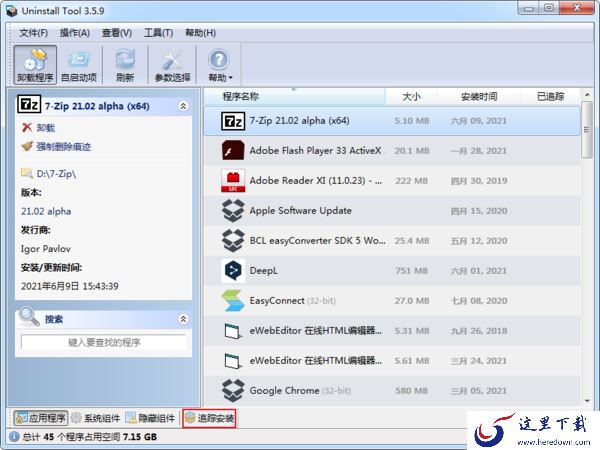
Task: Click the info icon in status bar
Action: [14, 437]
